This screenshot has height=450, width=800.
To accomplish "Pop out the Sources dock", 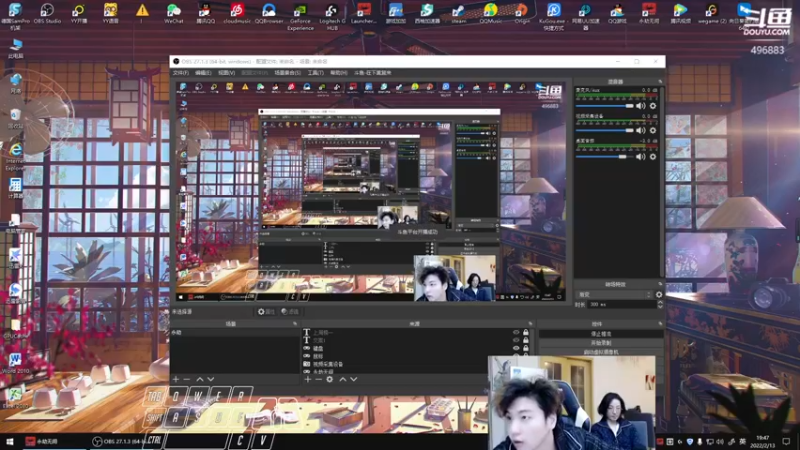I will click(x=530, y=323).
